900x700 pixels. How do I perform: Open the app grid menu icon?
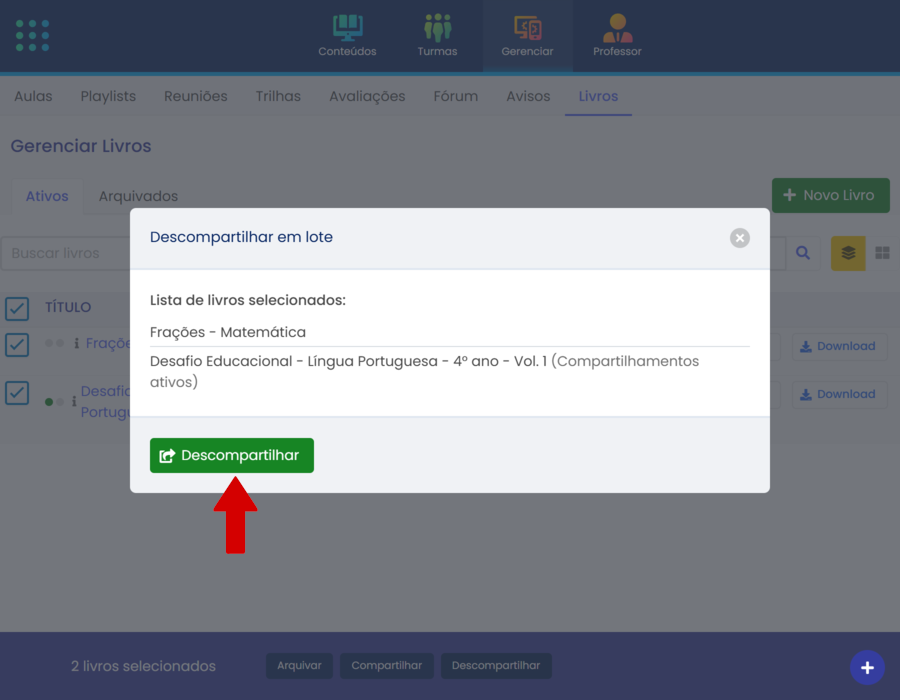point(33,35)
